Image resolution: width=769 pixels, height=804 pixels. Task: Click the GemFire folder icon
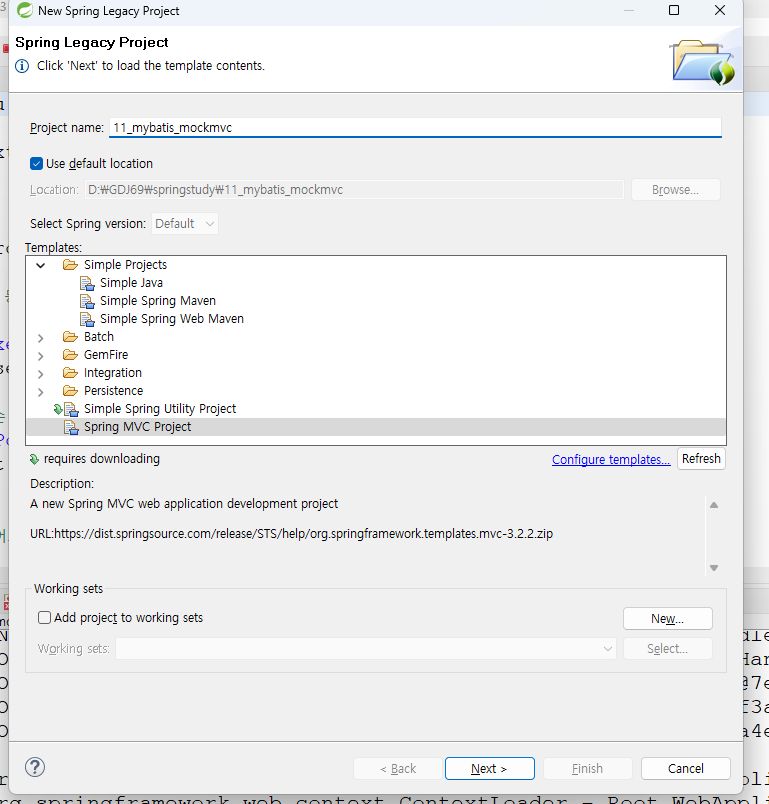pyautogui.click(x=70, y=355)
